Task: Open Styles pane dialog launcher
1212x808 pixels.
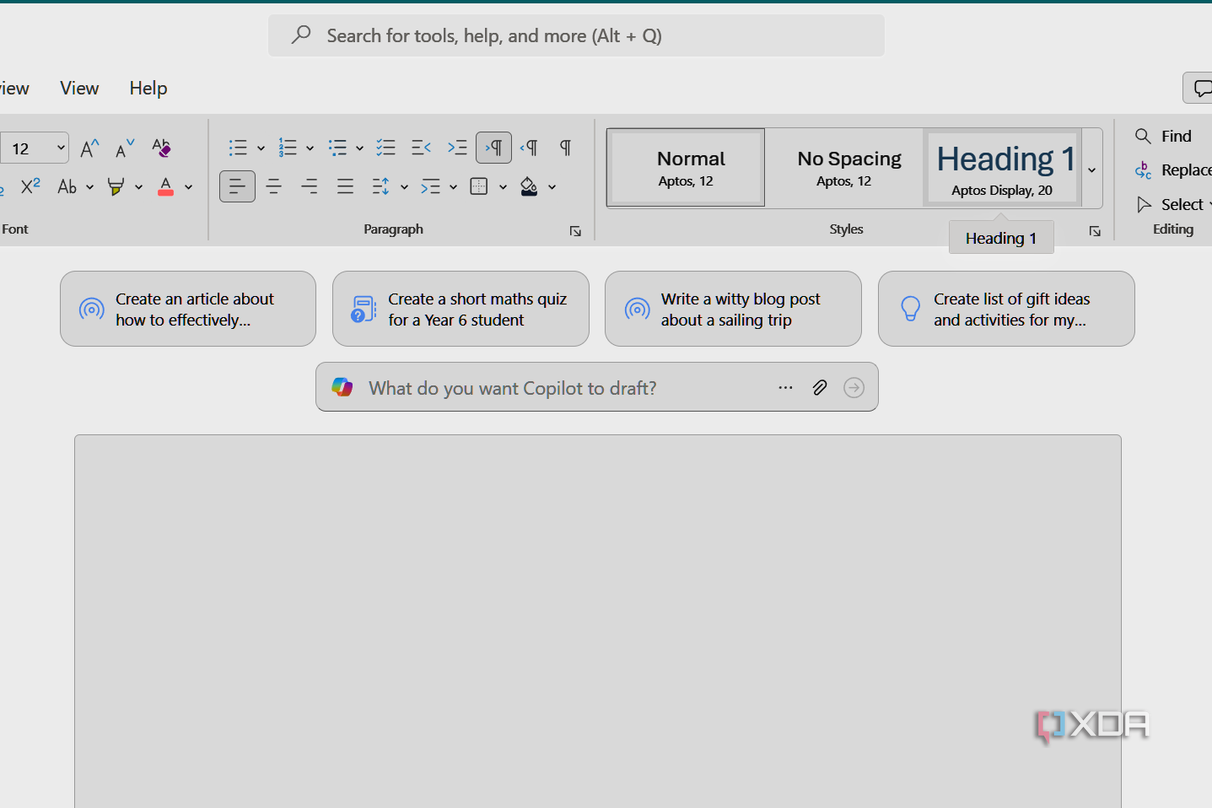Action: [1095, 231]
